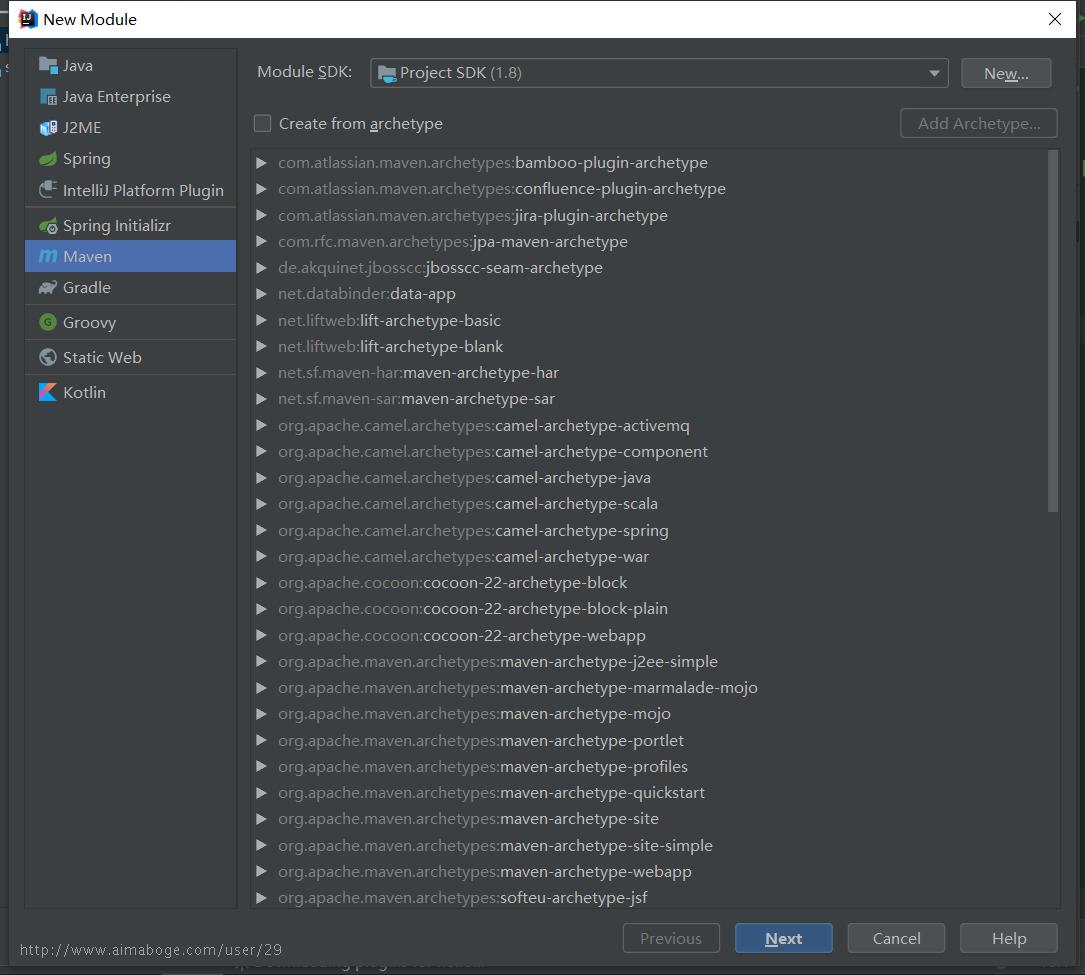The width and height of the screenshot is (1085, 975).
Task: Expand lift-archetype-blank entry
Action: click(x=261, y=346)
